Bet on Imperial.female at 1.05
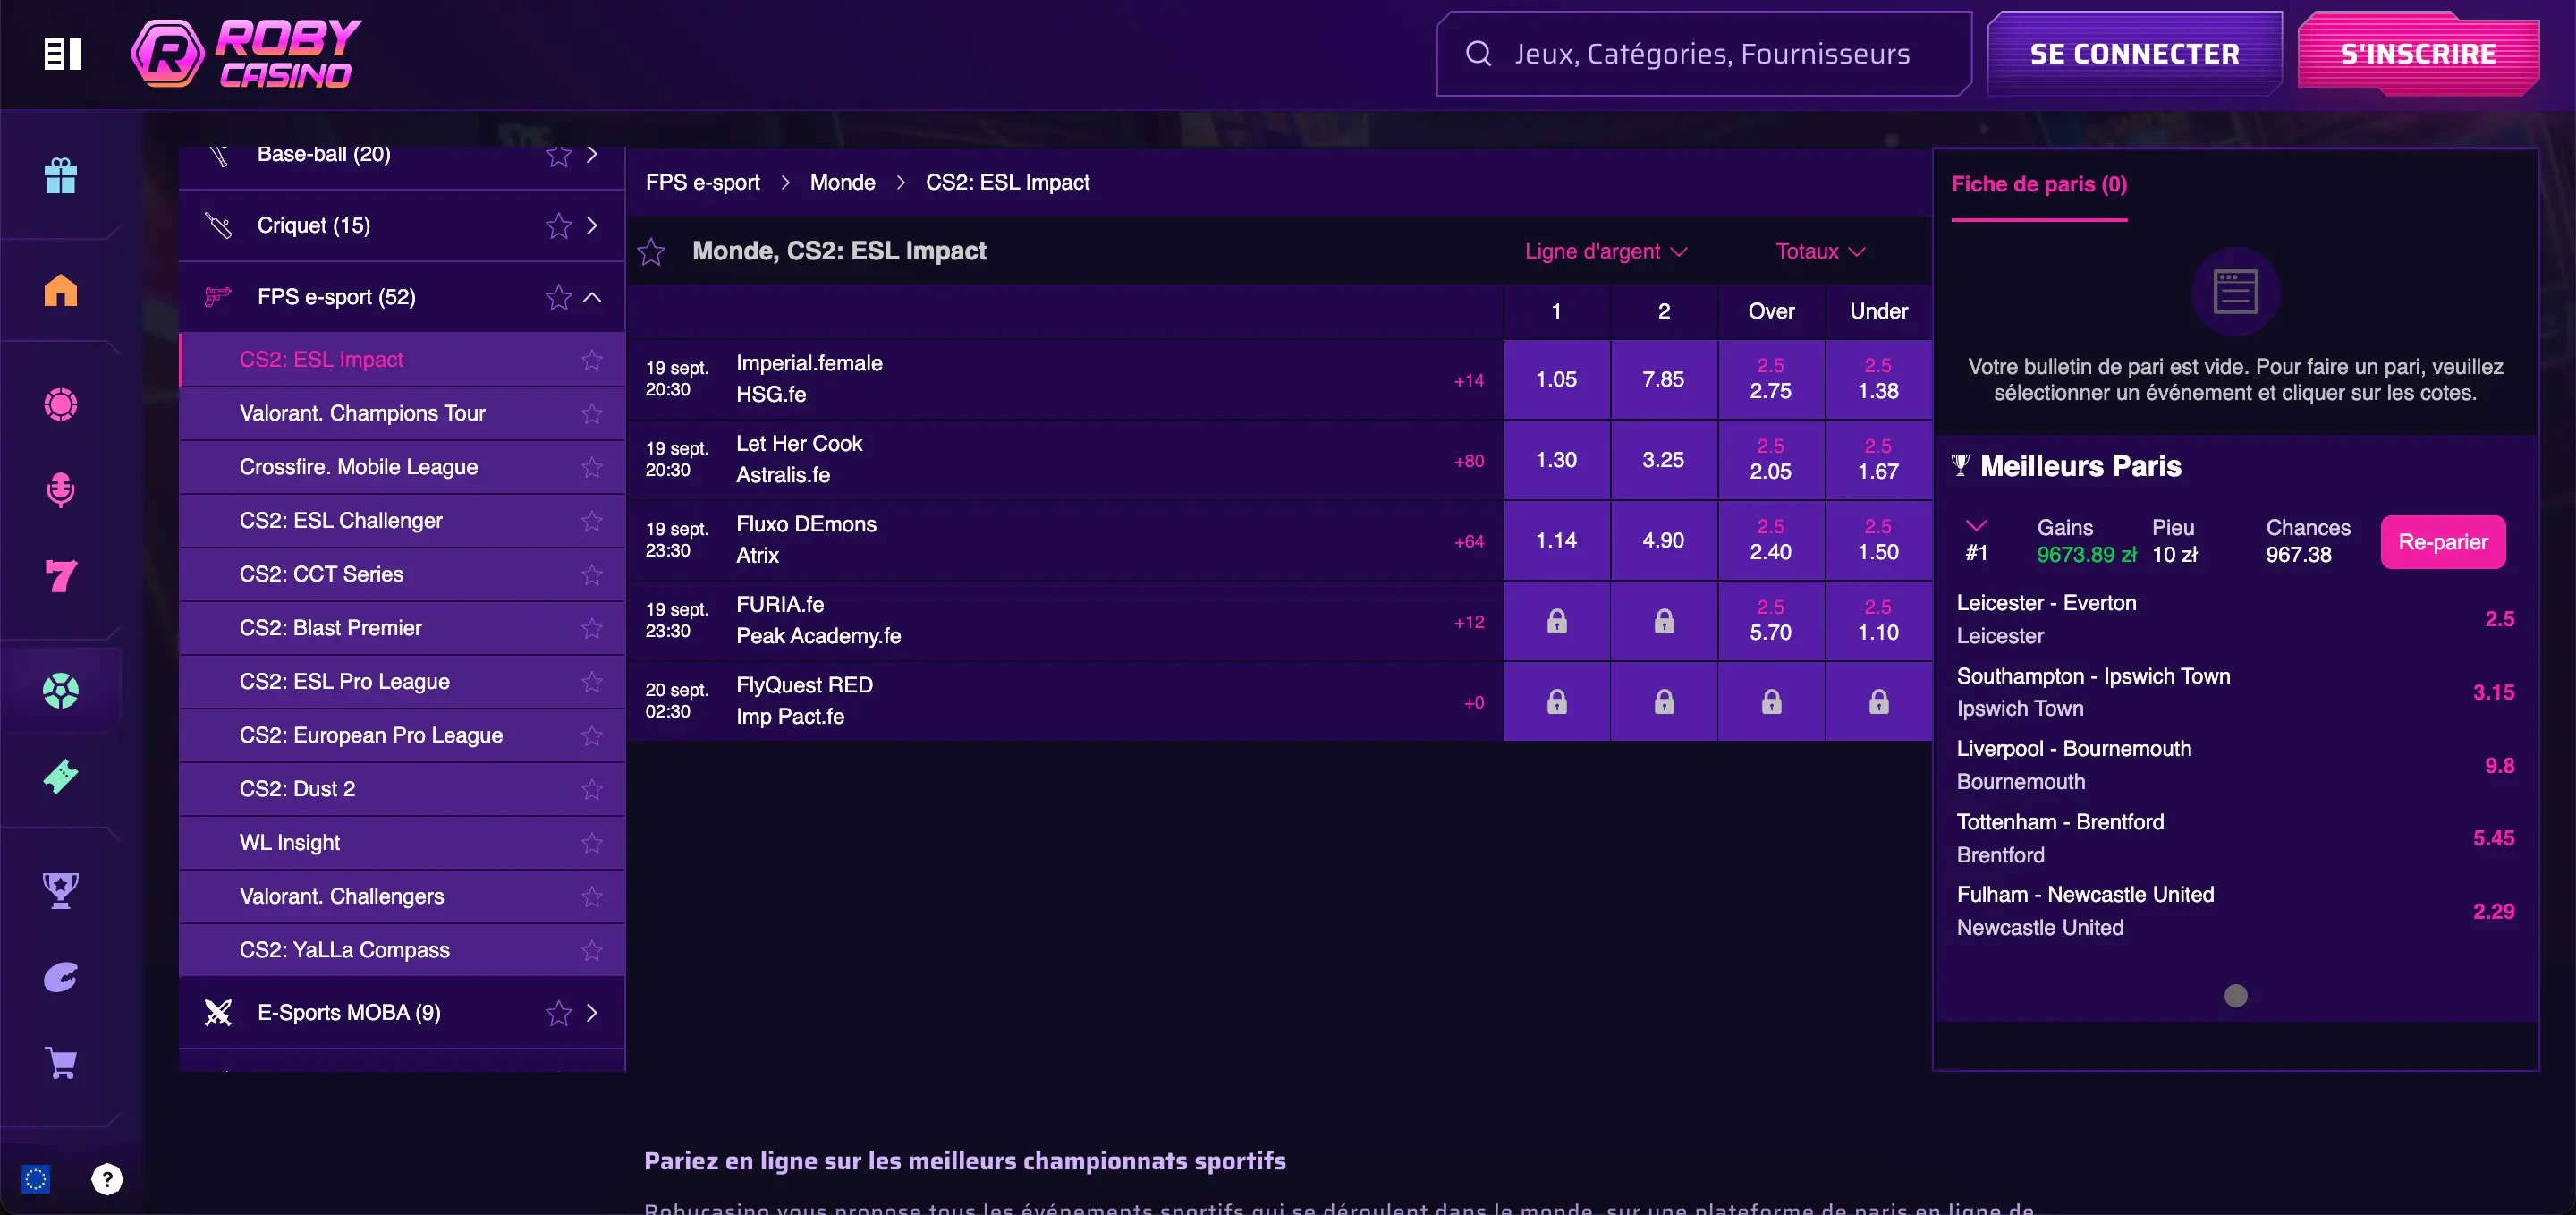Viewport: 2576px width, 1215px height. point(1556,380)
